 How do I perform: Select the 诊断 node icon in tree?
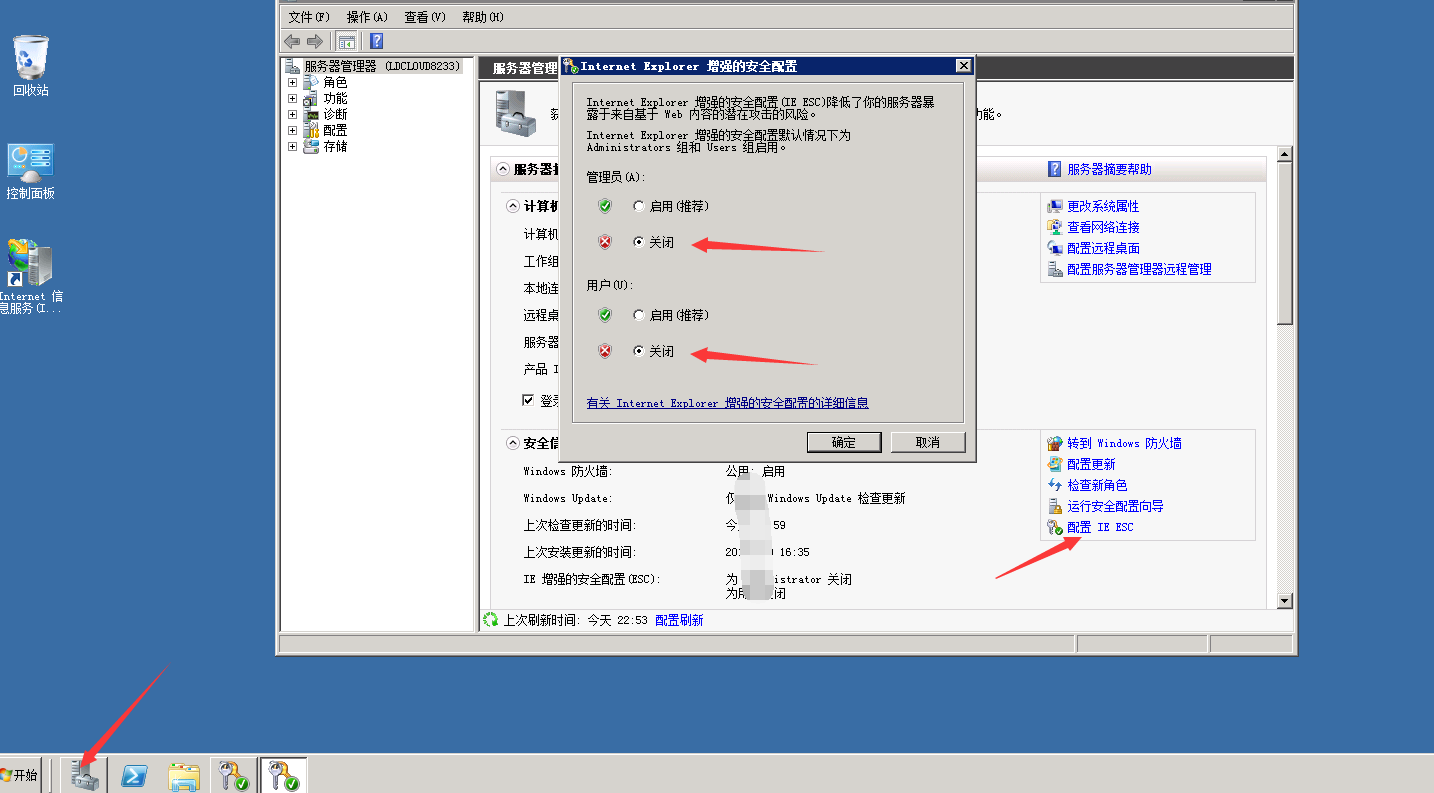coord(311,114)
